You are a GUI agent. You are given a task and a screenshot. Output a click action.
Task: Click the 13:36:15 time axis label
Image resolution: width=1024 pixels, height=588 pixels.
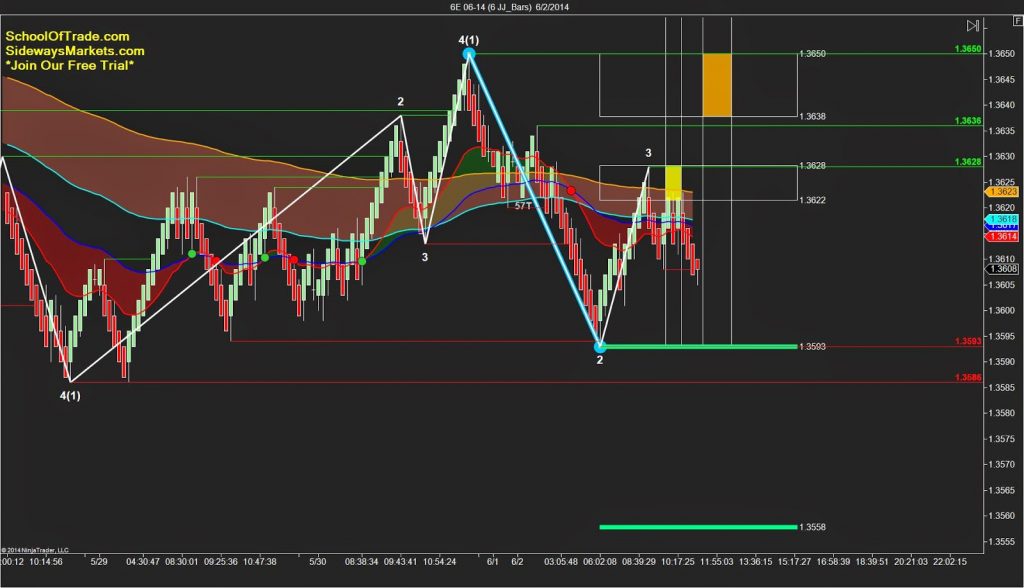coord(756,562)
